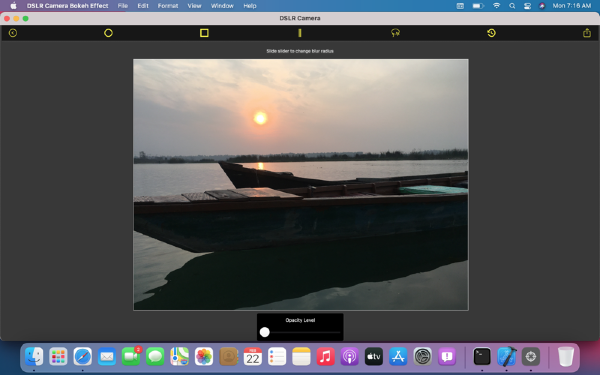Open Apple TV from the Dock
Screen dimensions: 600x375
374,357
